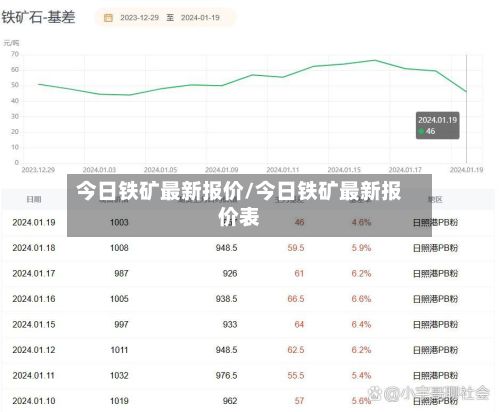Click 日照港PB粉 in the 2024.01.11 row
Viewport: 500px width, 412px height.
click(435, 376)
